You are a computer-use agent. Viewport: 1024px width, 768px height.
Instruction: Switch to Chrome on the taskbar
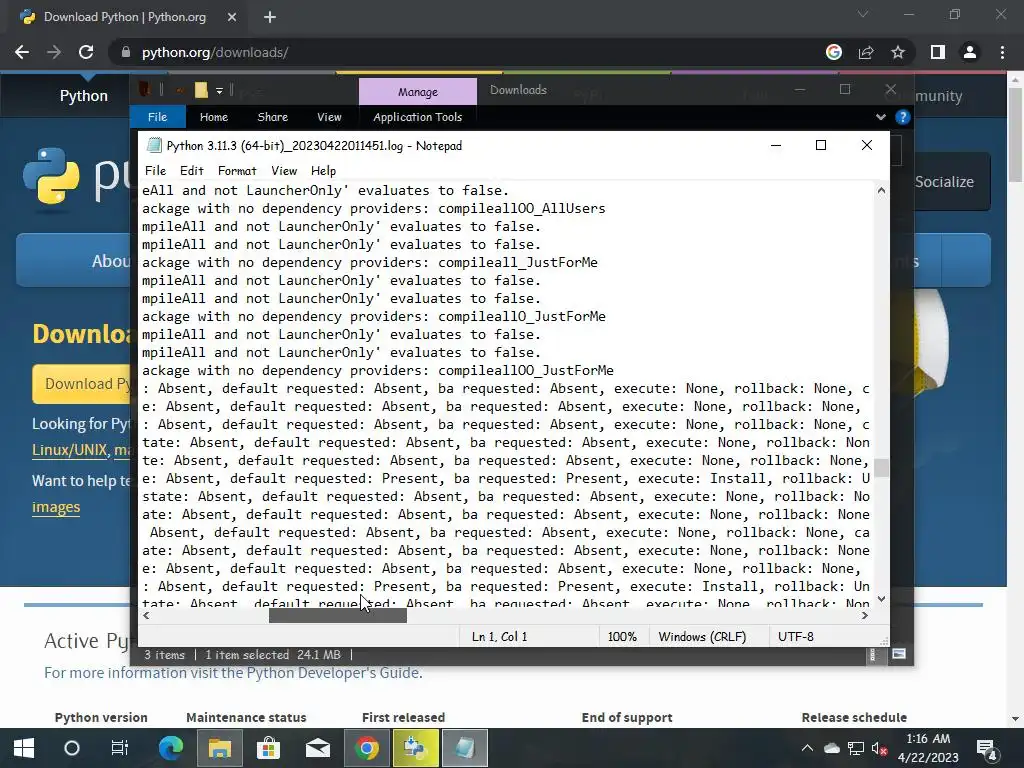pyautogui.click(x=366, y=748)
